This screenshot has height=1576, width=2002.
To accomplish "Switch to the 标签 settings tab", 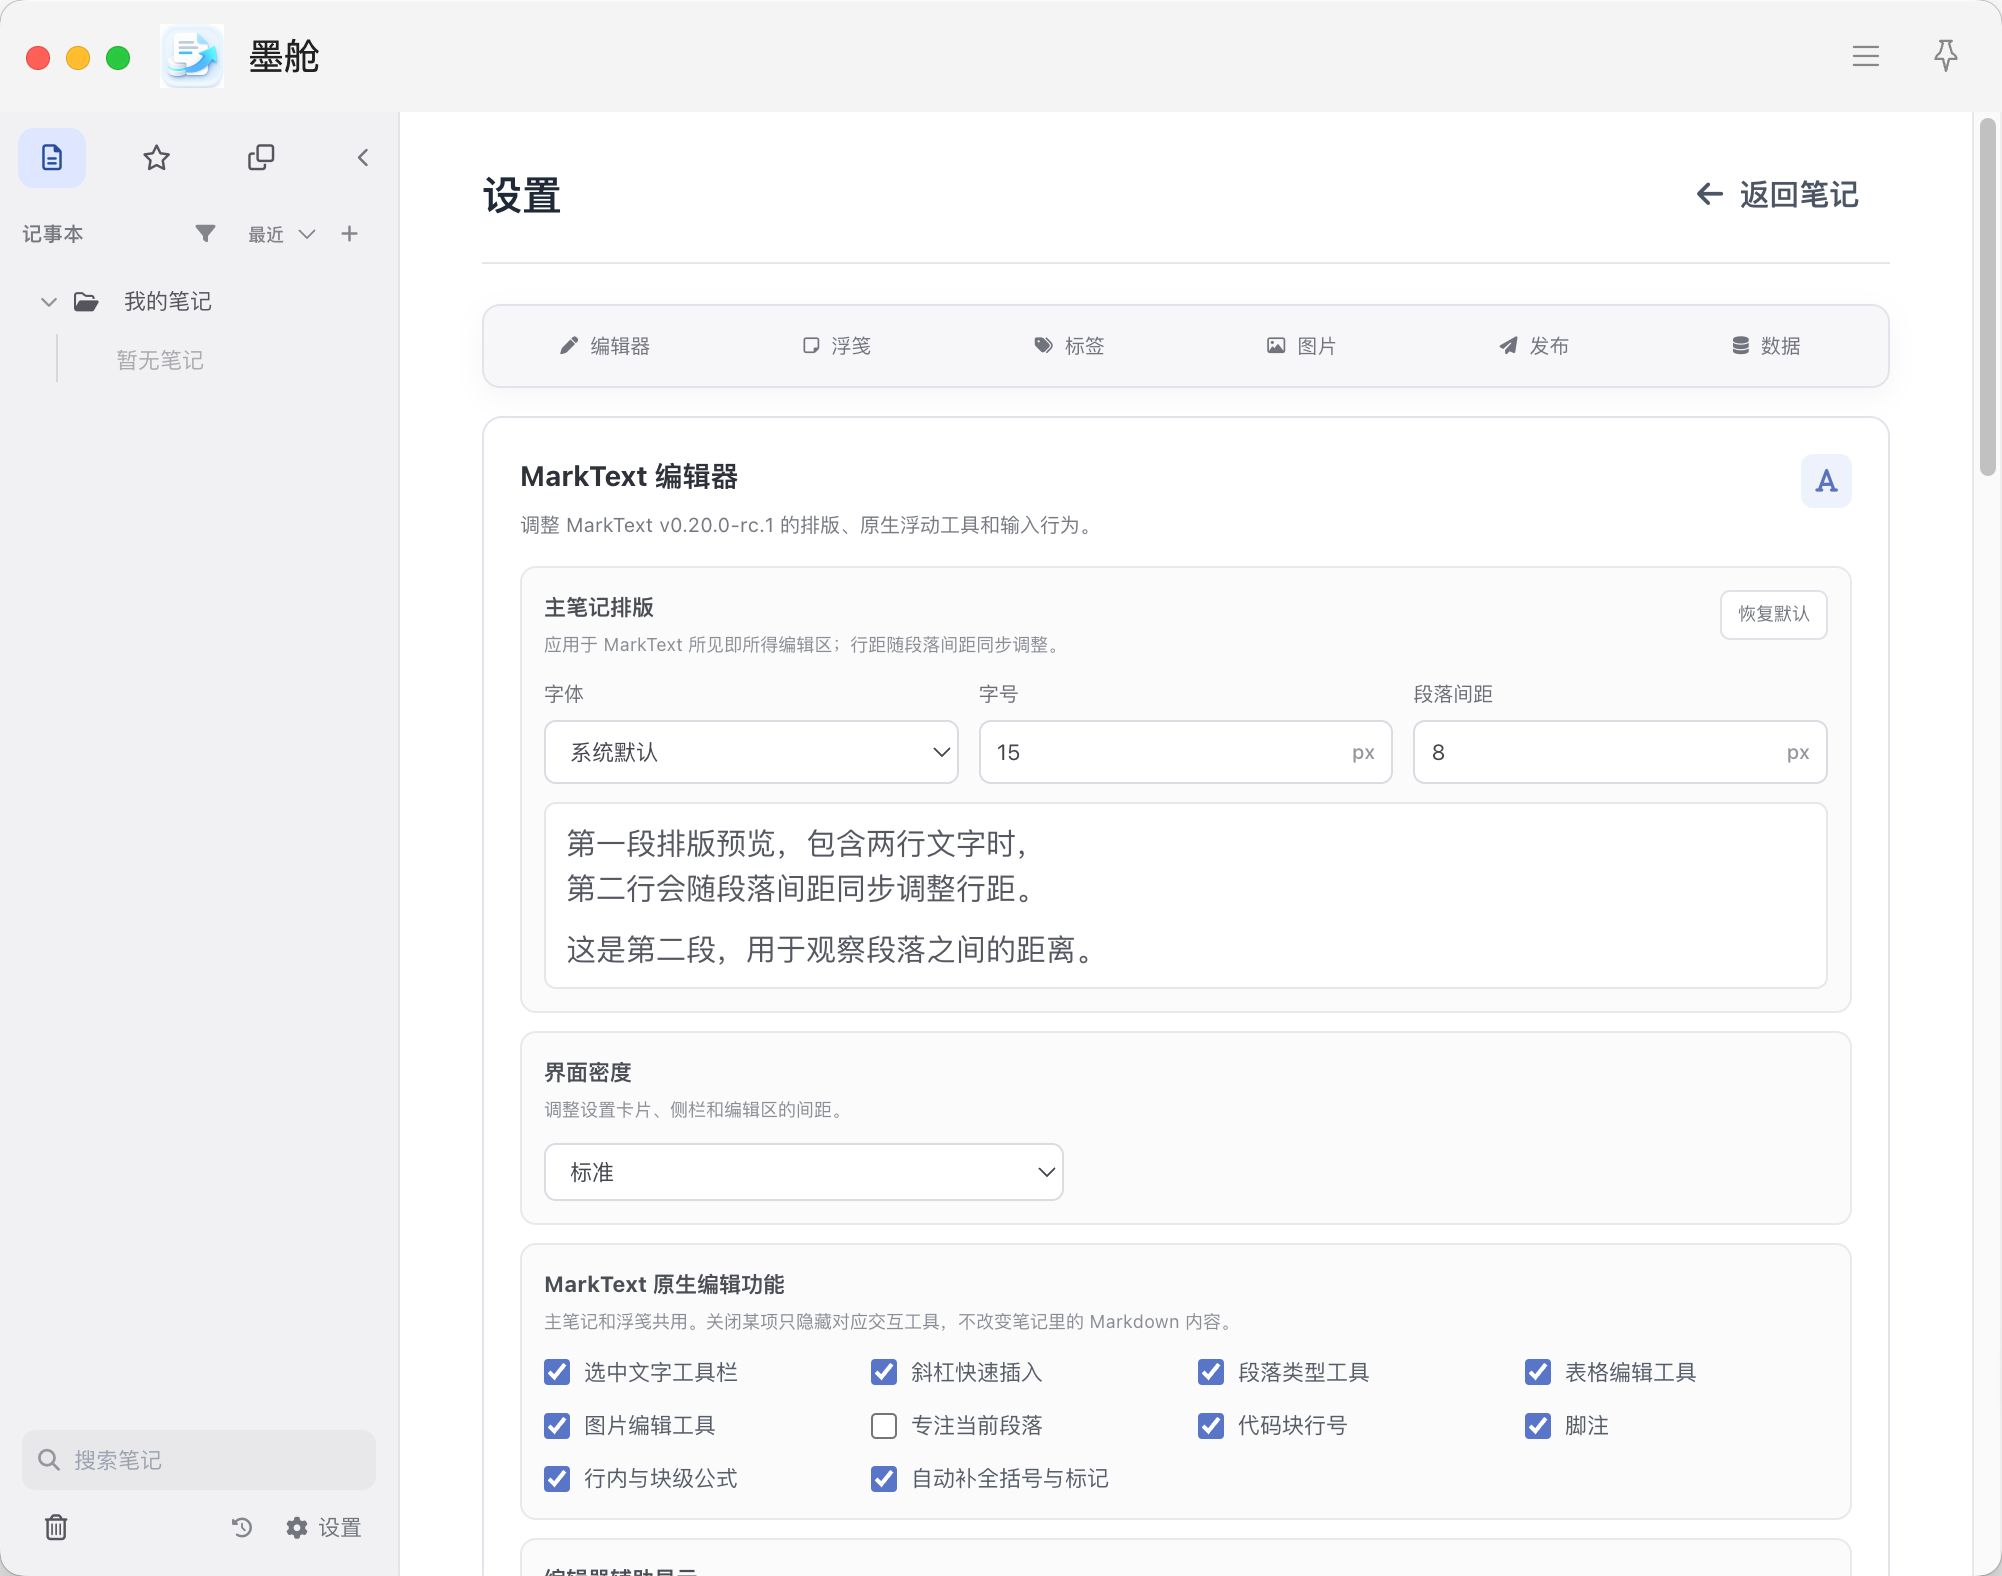I will 1069,346.
